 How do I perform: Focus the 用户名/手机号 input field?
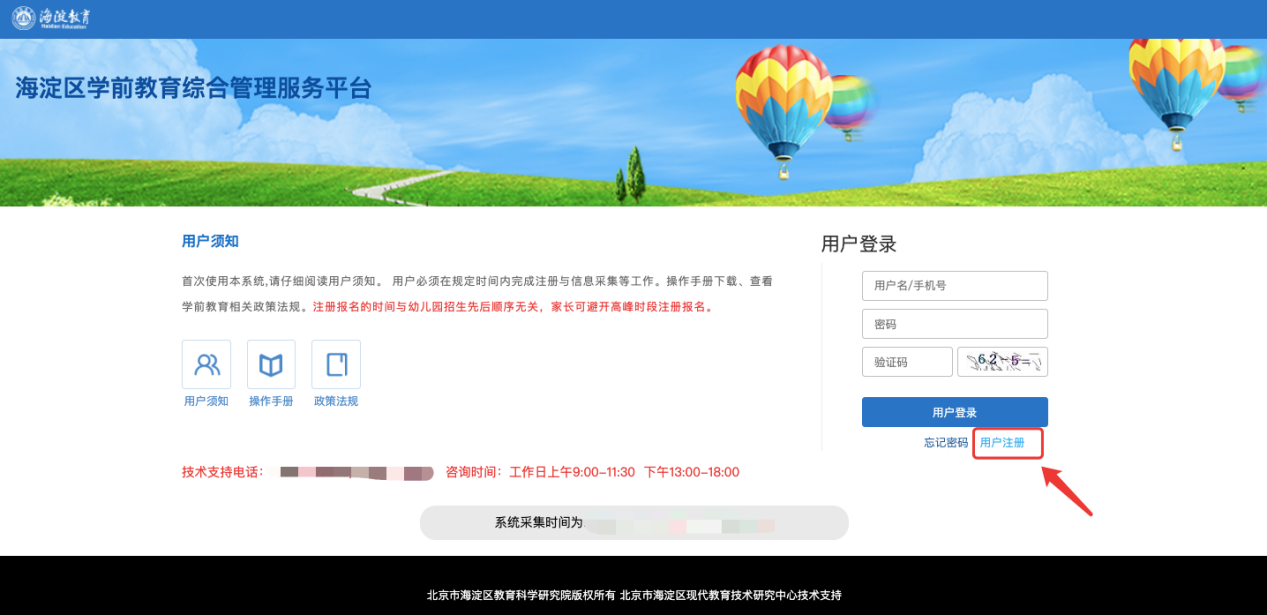tap(954, 285)
